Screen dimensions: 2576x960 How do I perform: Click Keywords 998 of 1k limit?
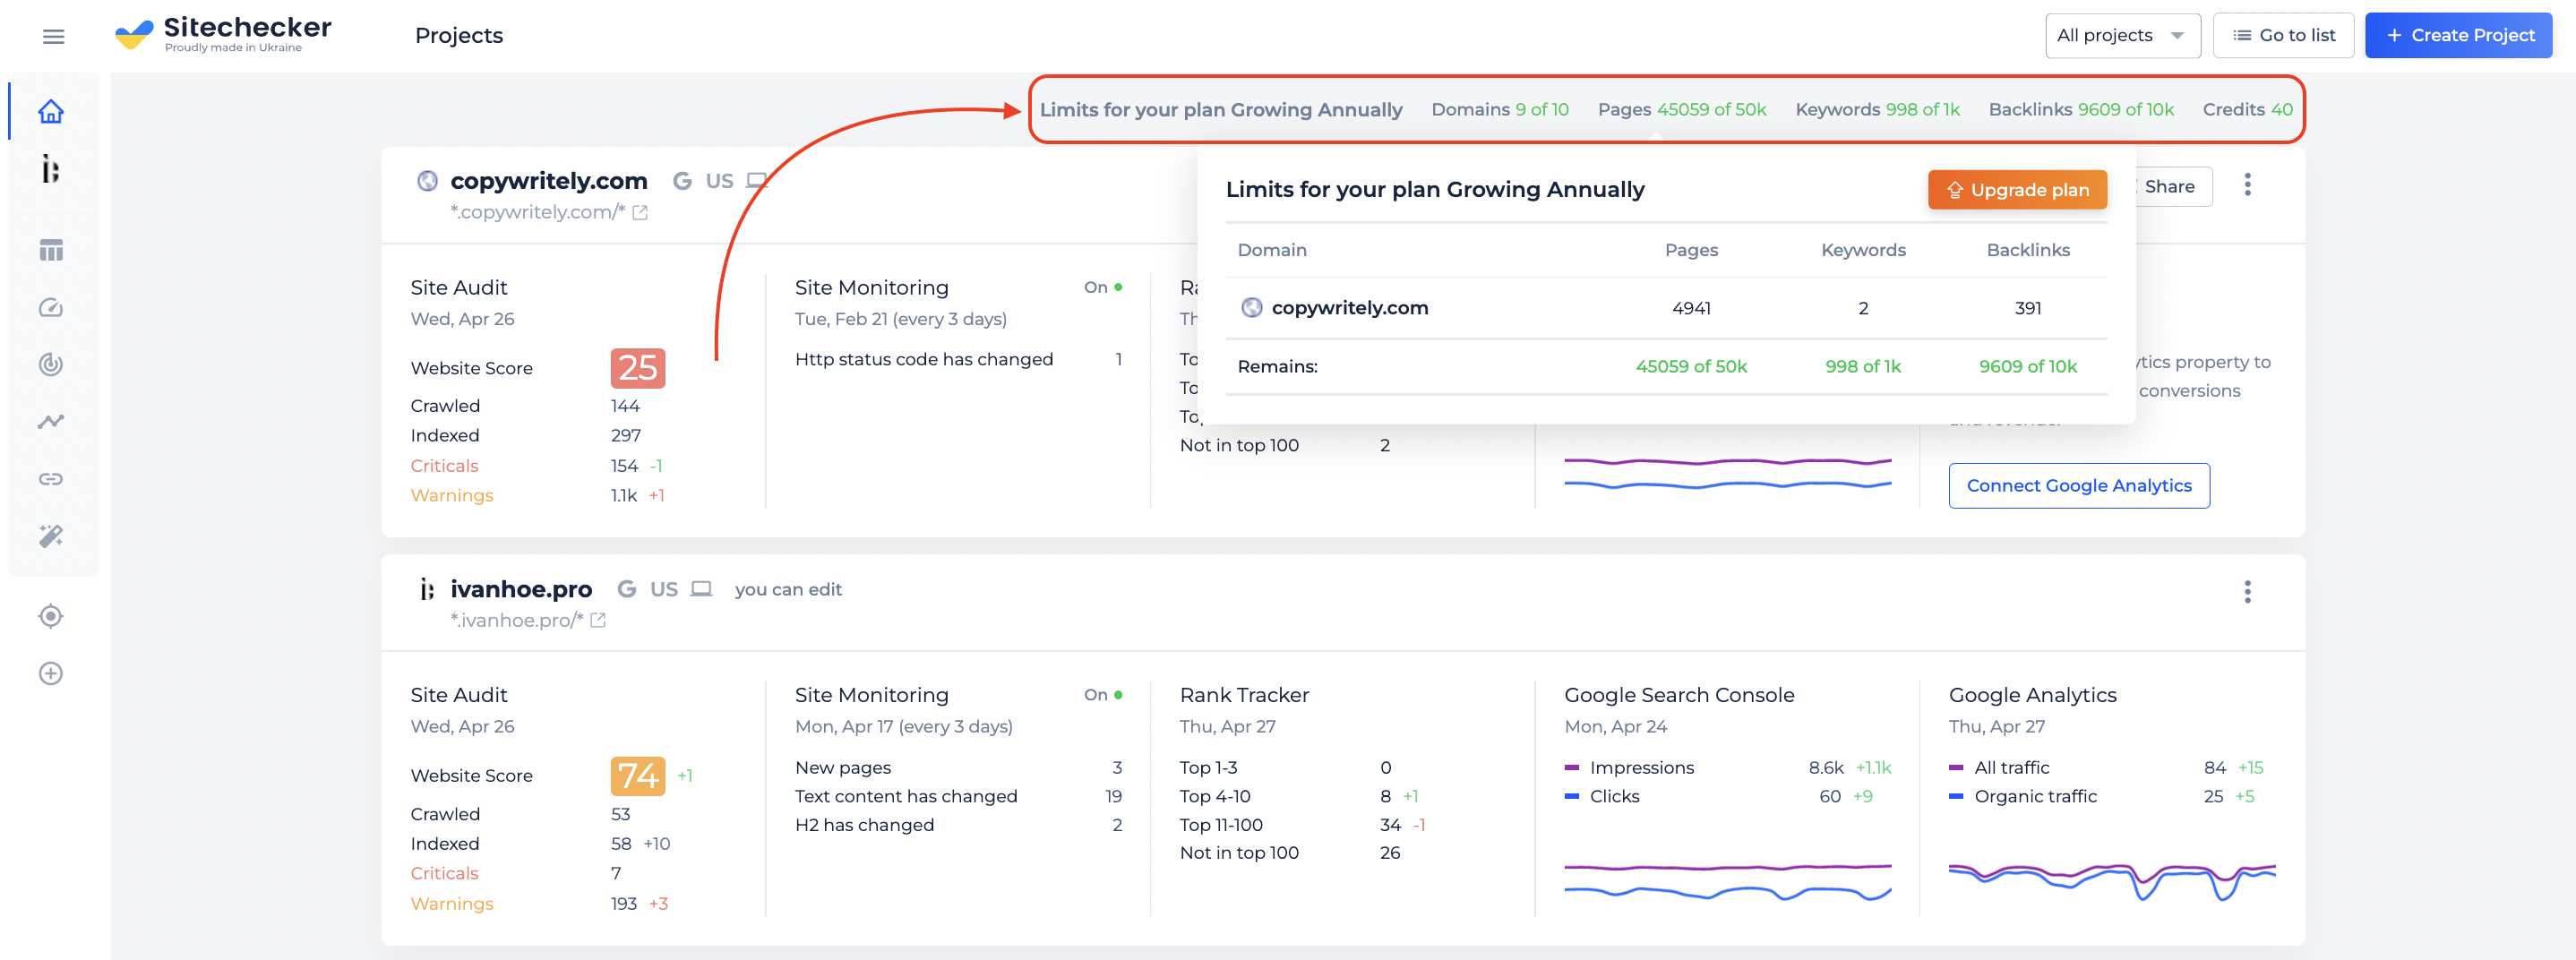pos(1877,110)
